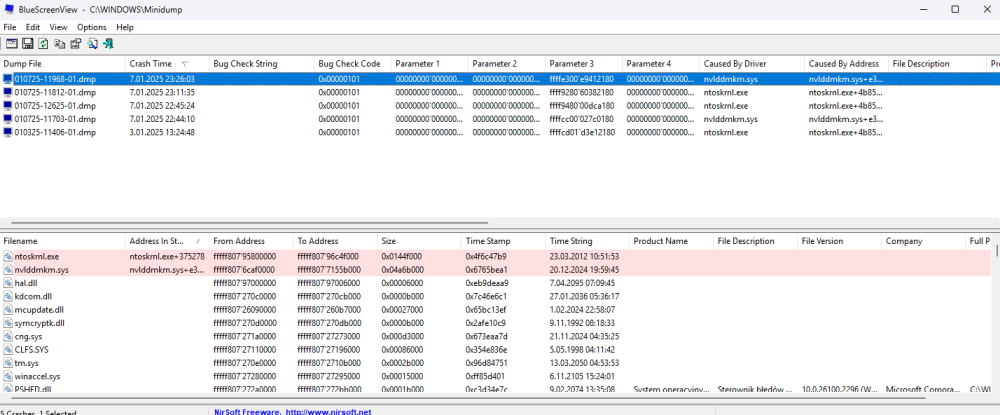1000x415 pixels.
Task: Click the Save Selected Items floppy icon
Action: pos(27,44)
